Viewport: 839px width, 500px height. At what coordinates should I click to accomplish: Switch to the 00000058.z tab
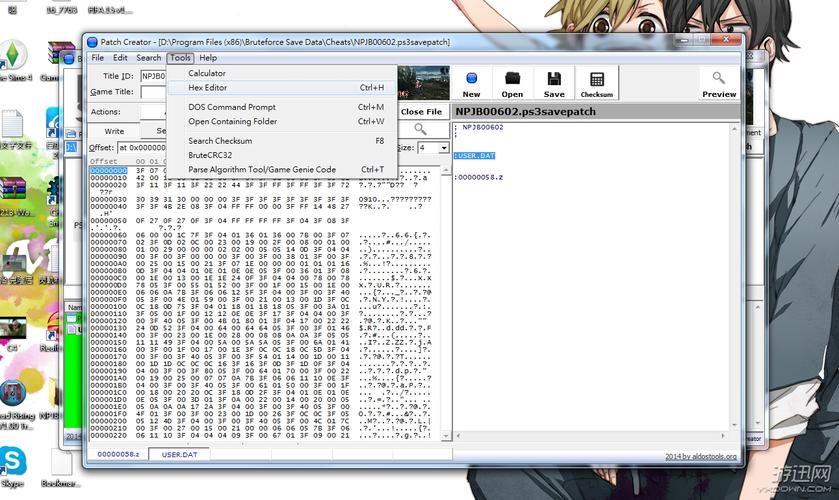click(x=118, y=454)
